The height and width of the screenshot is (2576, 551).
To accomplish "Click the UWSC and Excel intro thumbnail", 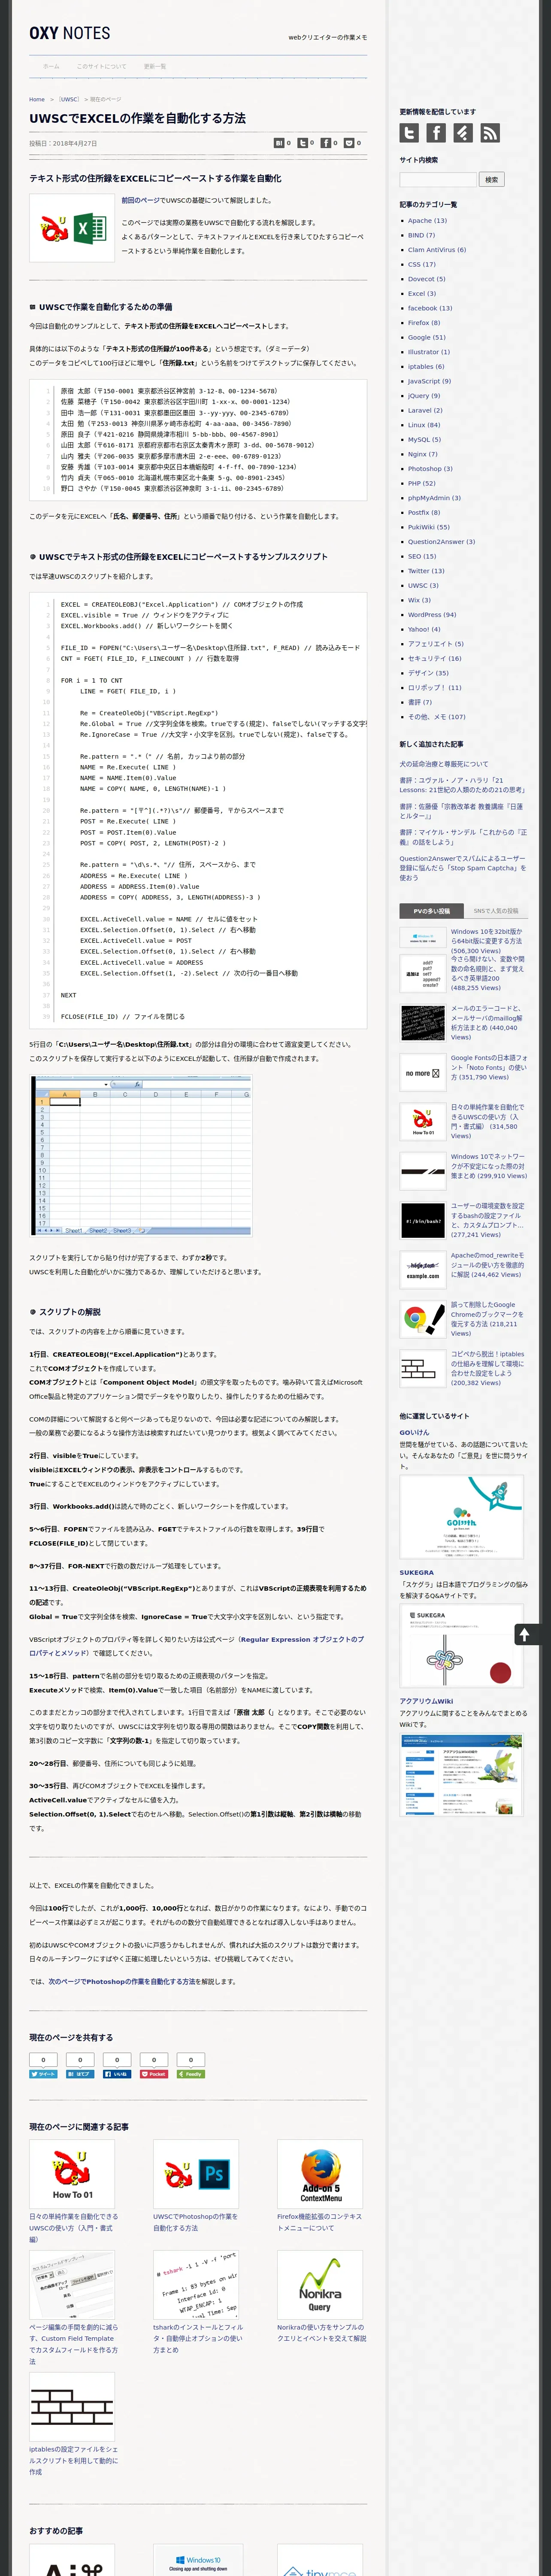I will pos(72,227).
